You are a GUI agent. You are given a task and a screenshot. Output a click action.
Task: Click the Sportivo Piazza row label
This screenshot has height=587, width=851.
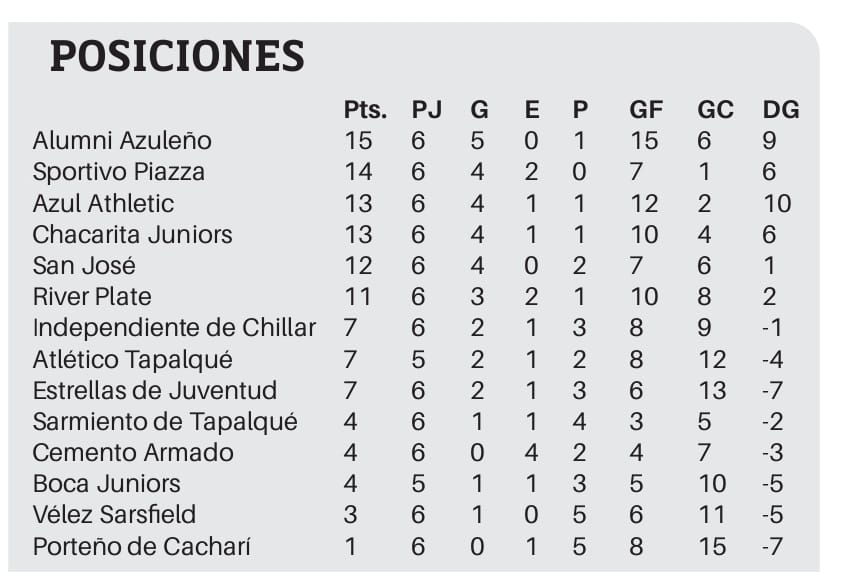coord(119,172)
